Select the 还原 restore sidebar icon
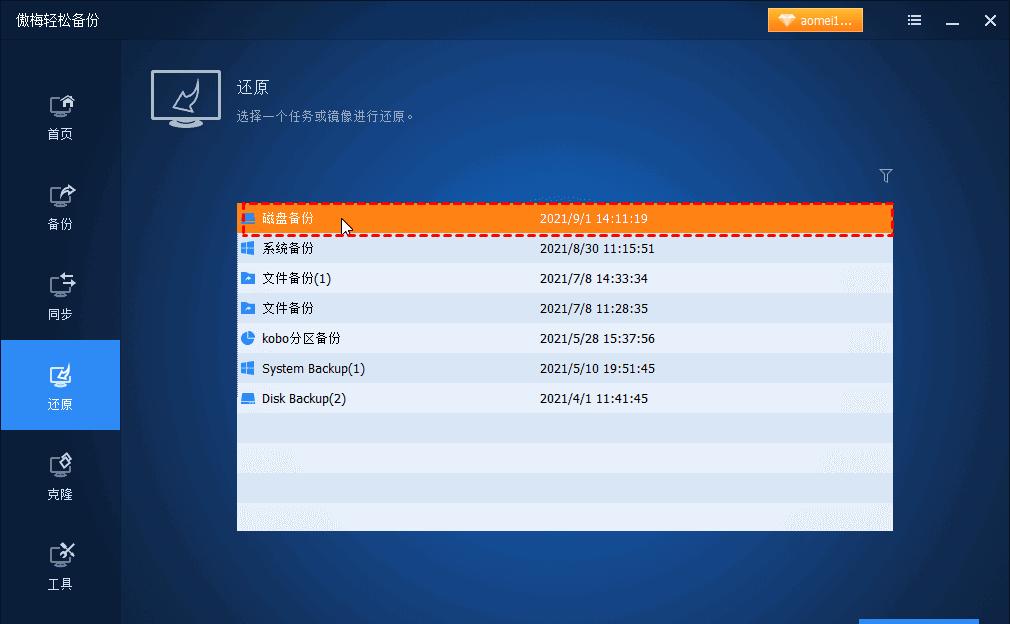 coord(61,376)
